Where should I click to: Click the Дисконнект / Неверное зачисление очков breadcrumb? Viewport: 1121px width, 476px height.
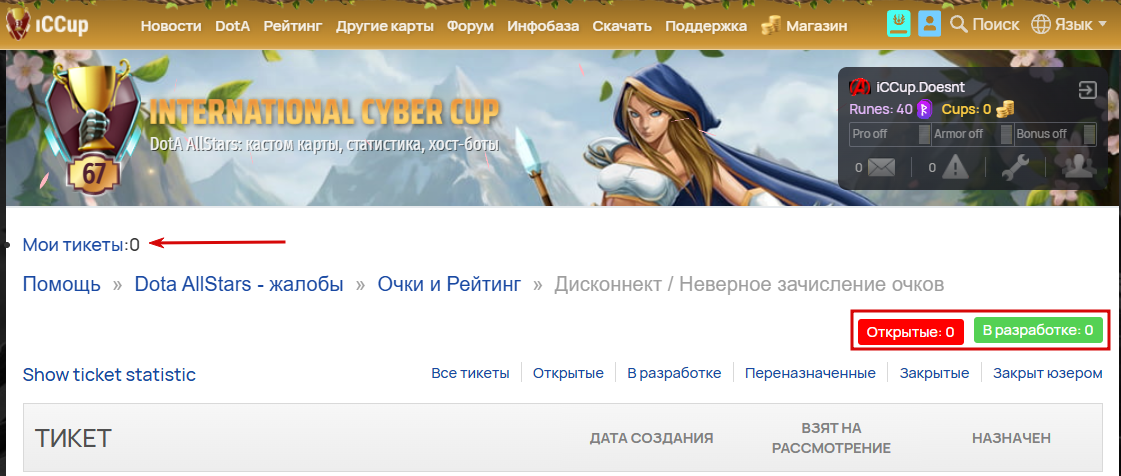749,284
